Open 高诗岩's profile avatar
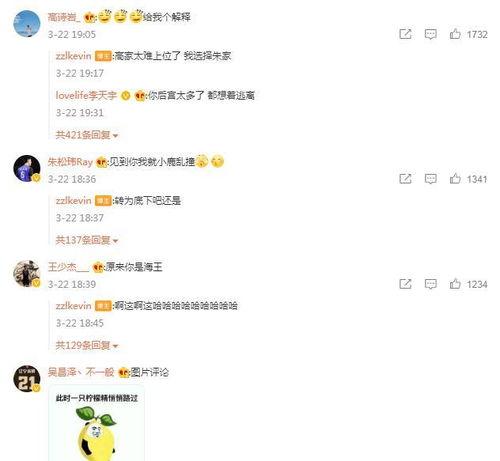 (x=27, y=24)
